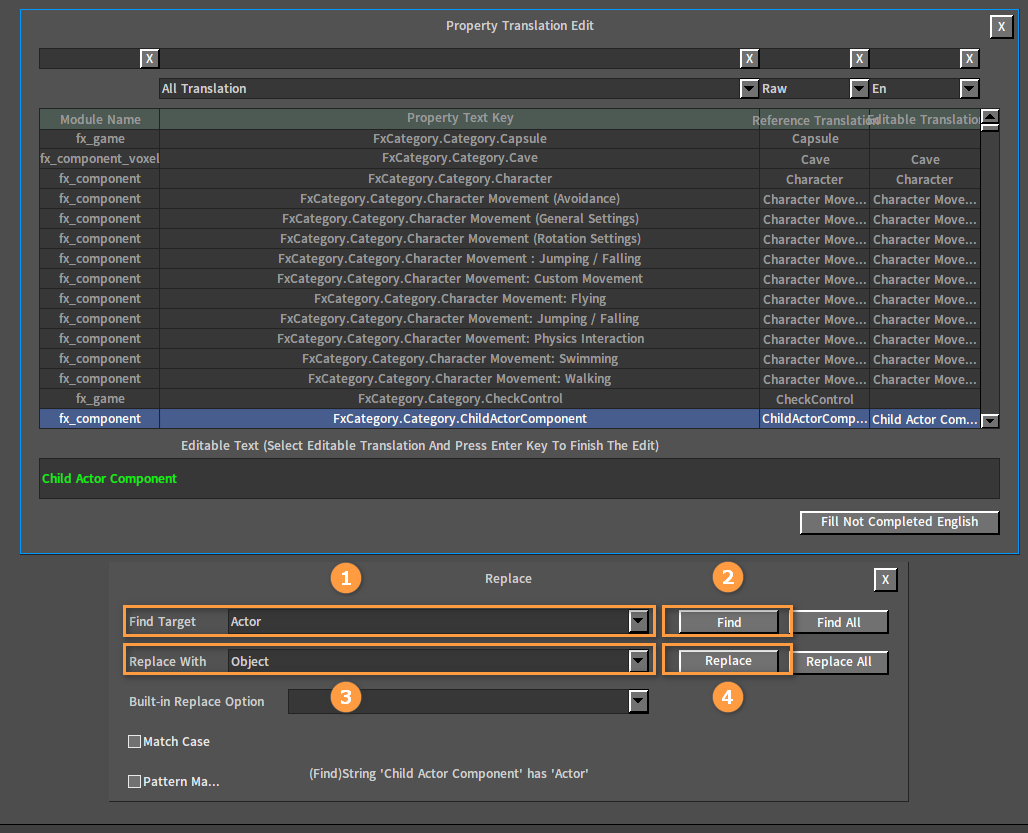Viewport: 1028px width, 833px height.
Task: Click the Module Name filter input
Action: click(x=90, y=58)
